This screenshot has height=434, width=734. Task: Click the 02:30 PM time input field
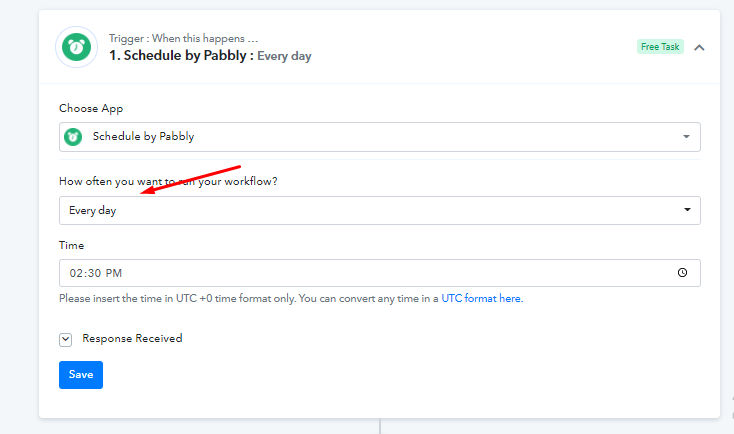(380, 273)
